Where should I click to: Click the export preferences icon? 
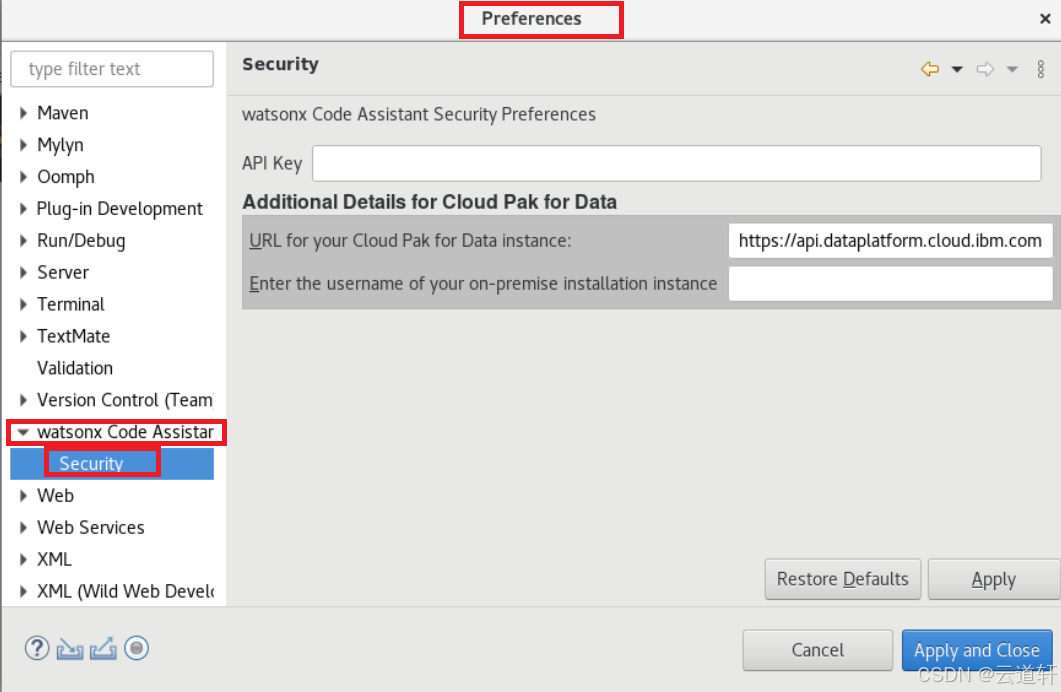coord(103,648)
